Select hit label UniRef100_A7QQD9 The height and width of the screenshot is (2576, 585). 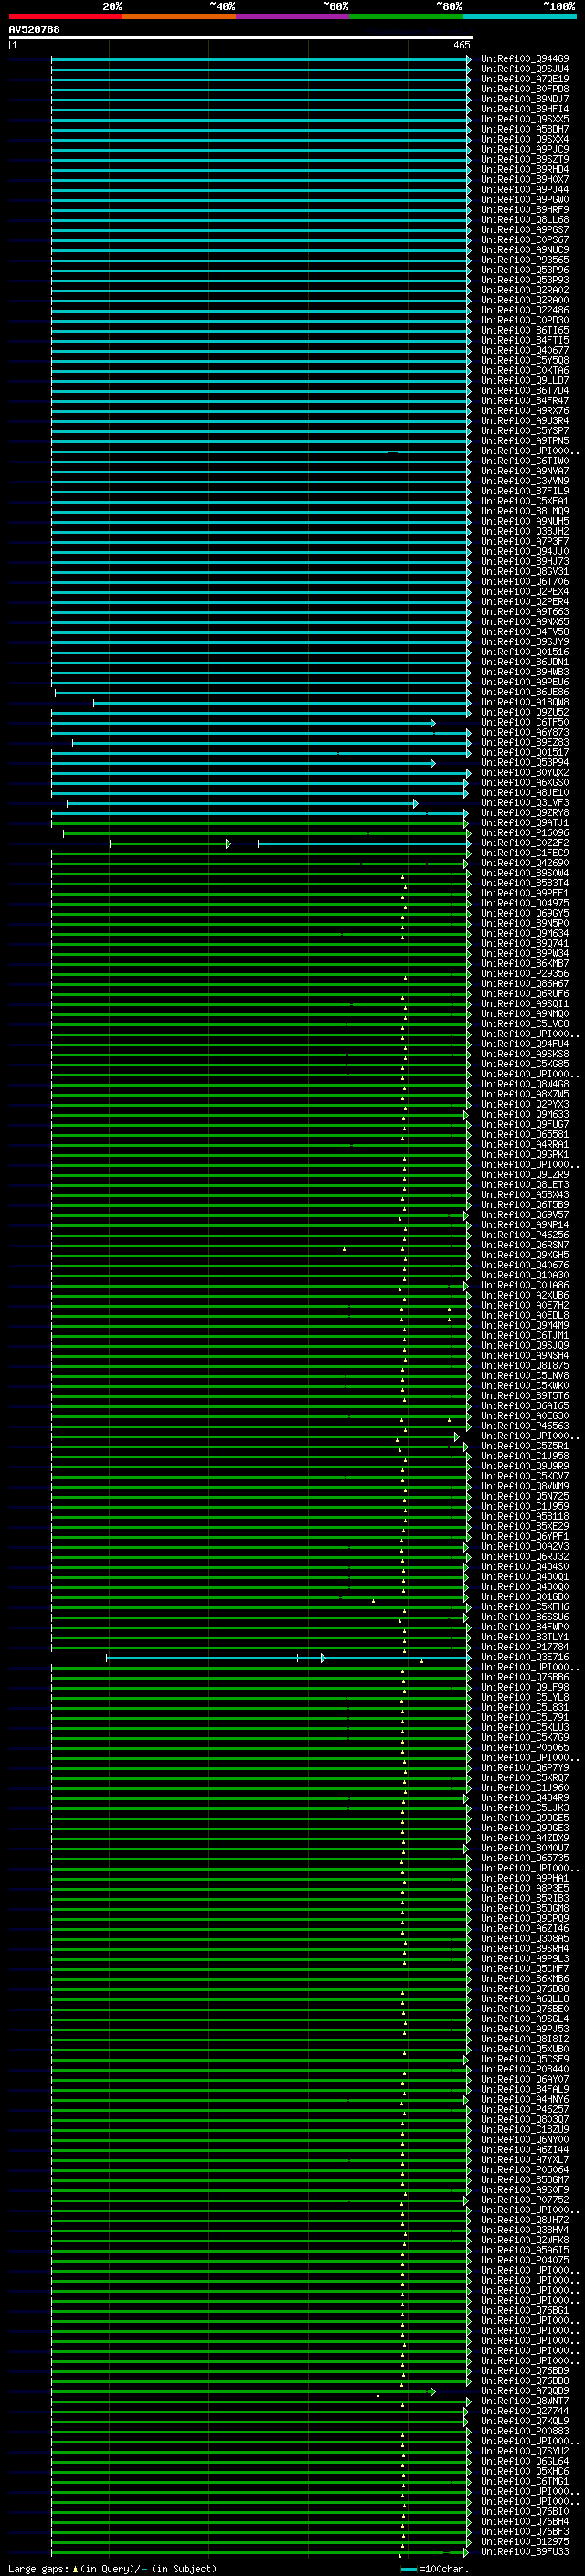coord(525,2391)
